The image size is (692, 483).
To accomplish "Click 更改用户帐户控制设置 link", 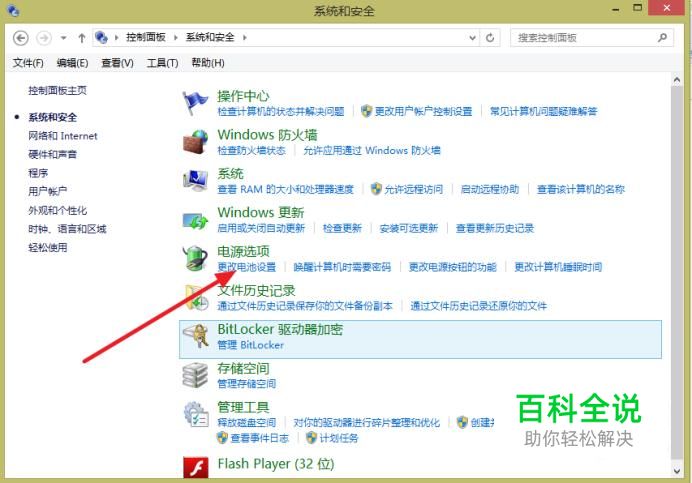I will tap(423, 111).
